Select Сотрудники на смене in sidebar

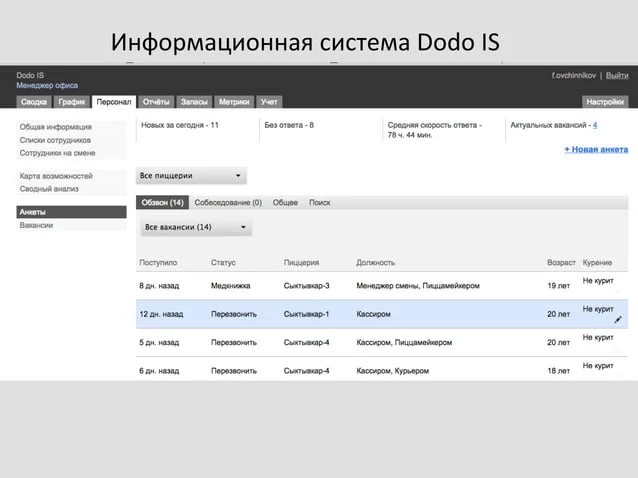coord(57,153)
